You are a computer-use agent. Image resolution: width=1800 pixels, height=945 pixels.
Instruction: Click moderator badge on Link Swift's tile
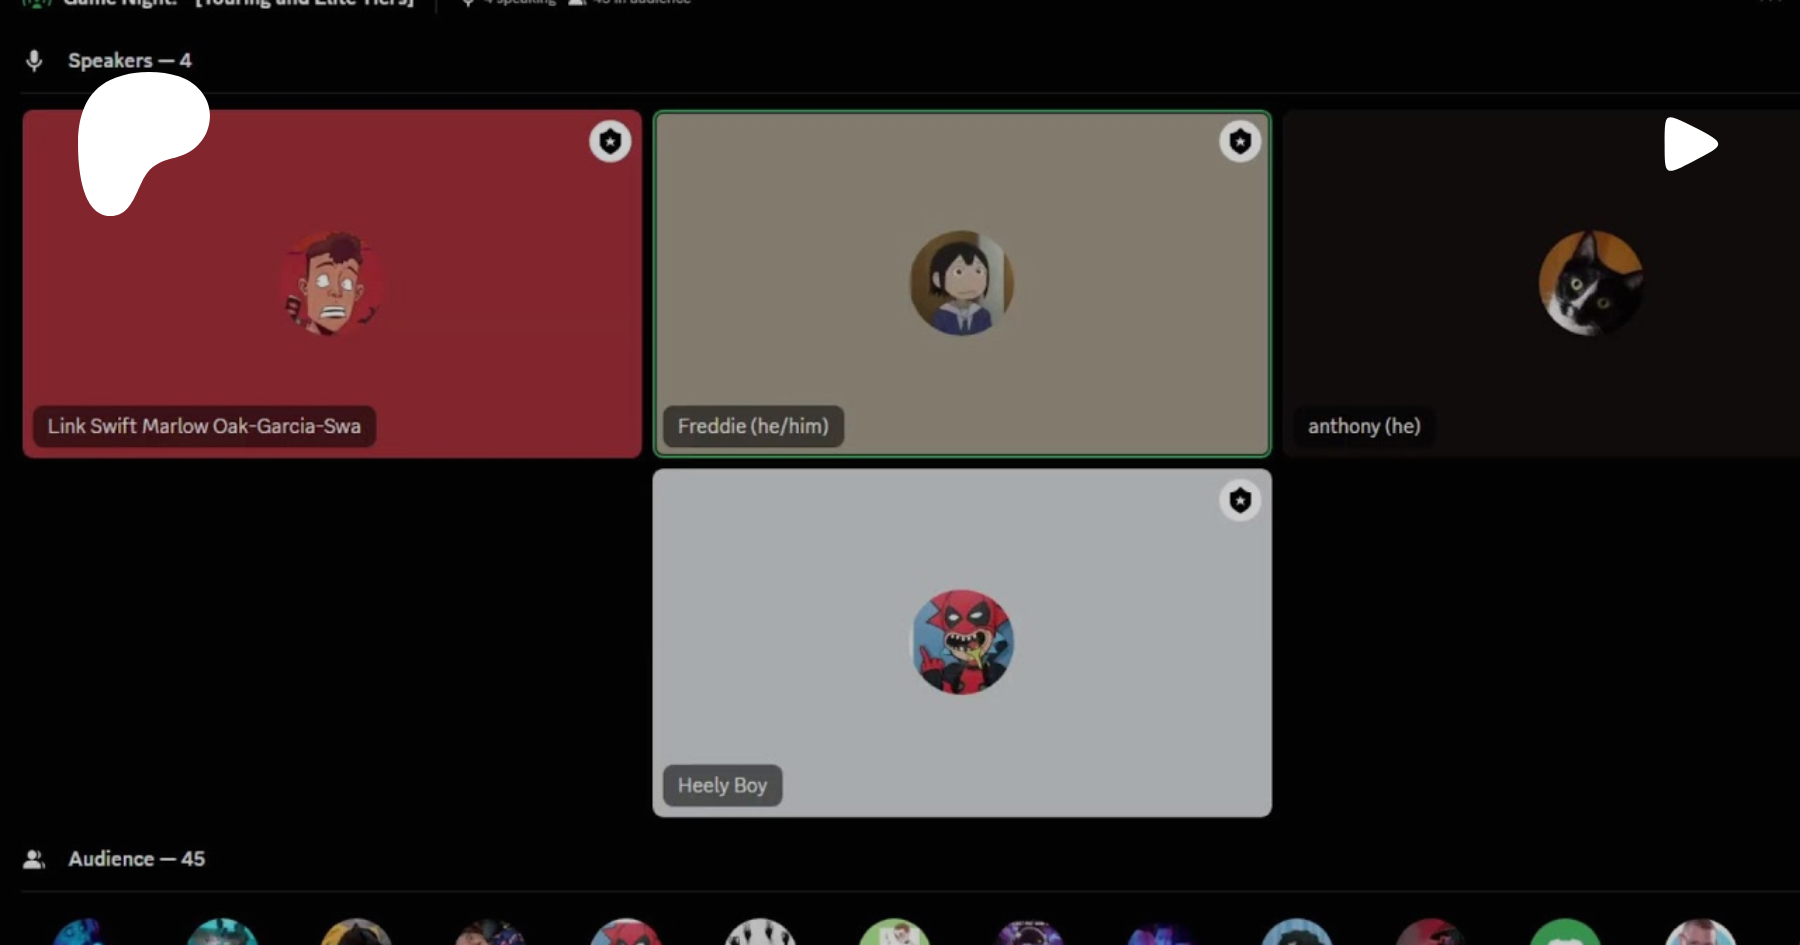pos(610,141)
